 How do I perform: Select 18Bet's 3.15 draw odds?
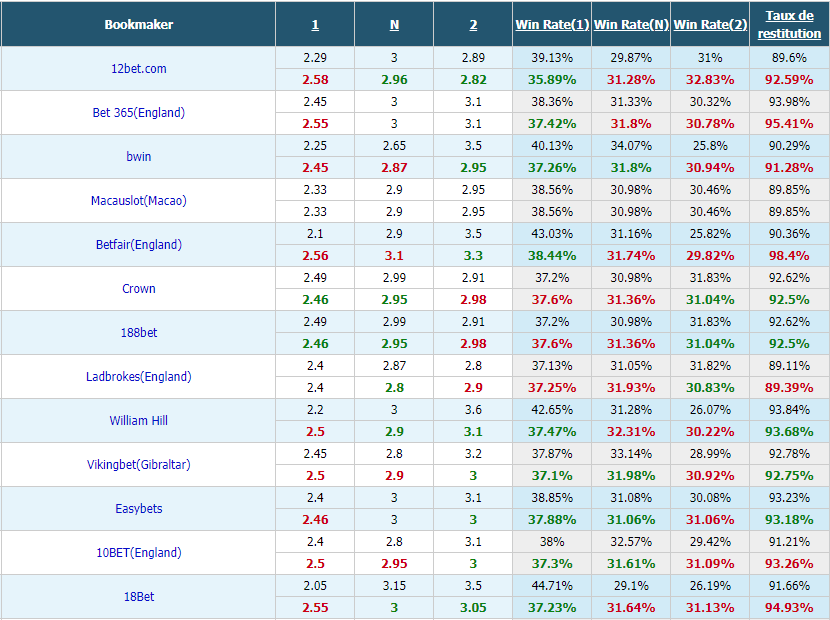point(394,586)
